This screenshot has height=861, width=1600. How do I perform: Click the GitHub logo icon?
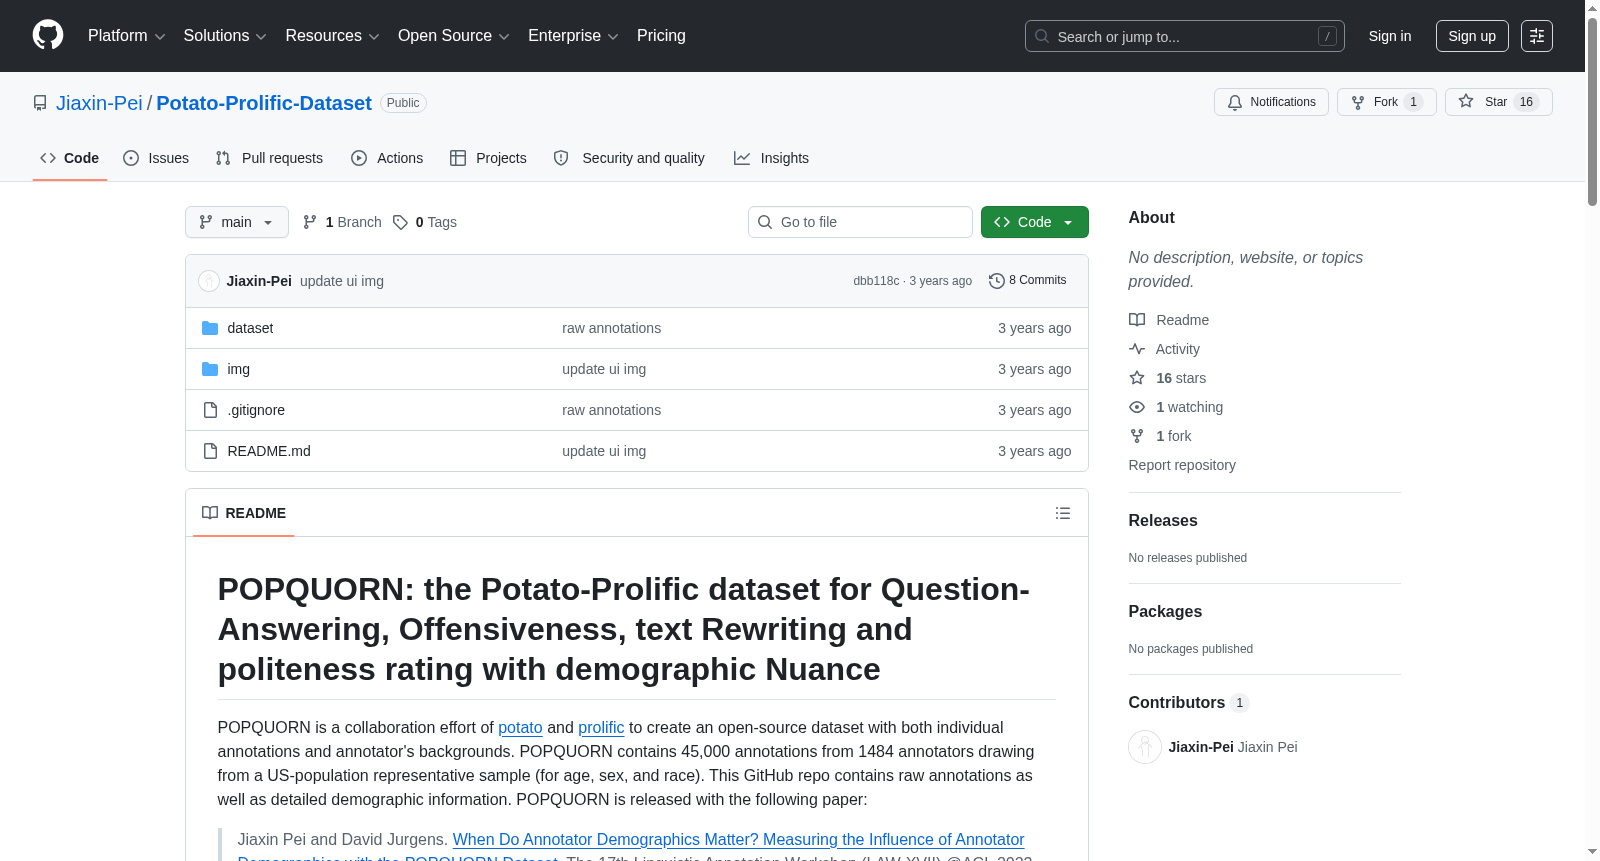click(x=48, y=35)
